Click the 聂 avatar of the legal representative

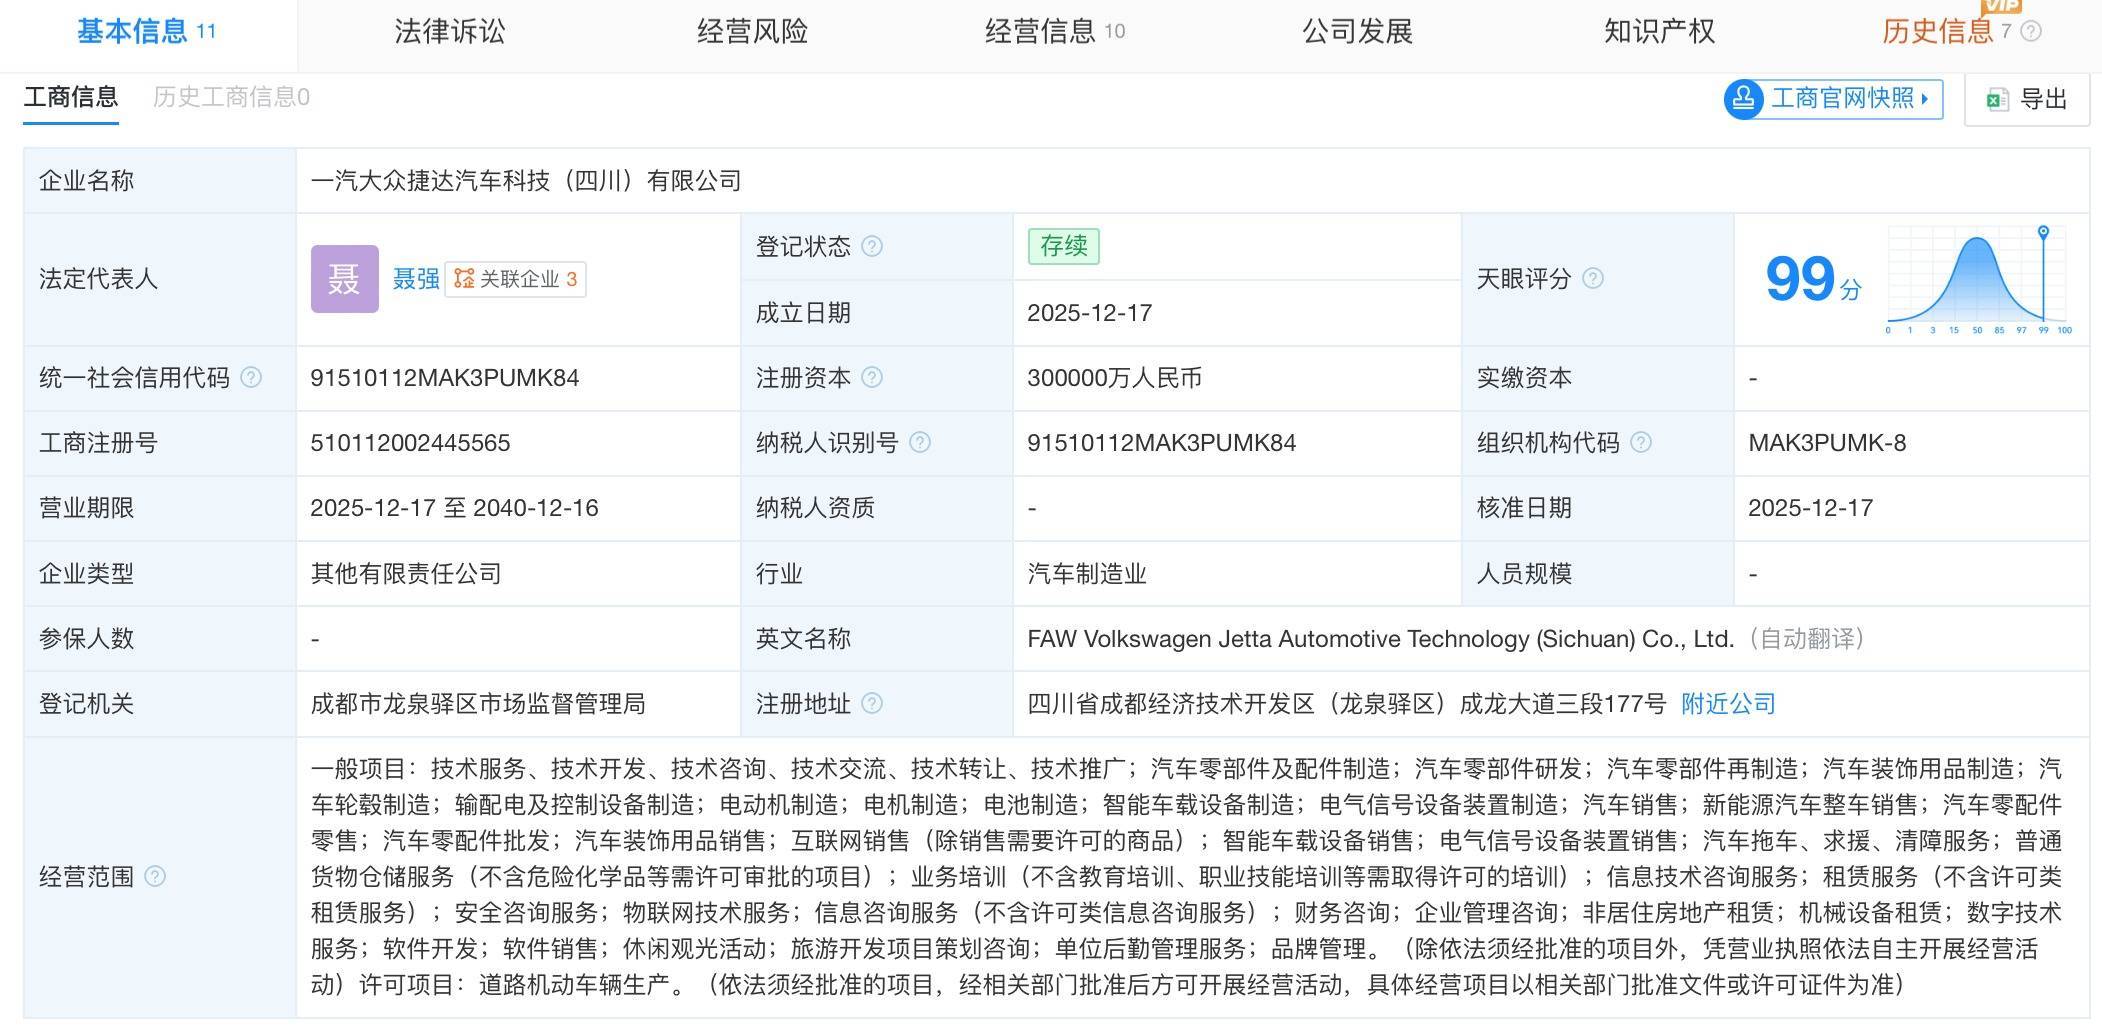point(344,280)
